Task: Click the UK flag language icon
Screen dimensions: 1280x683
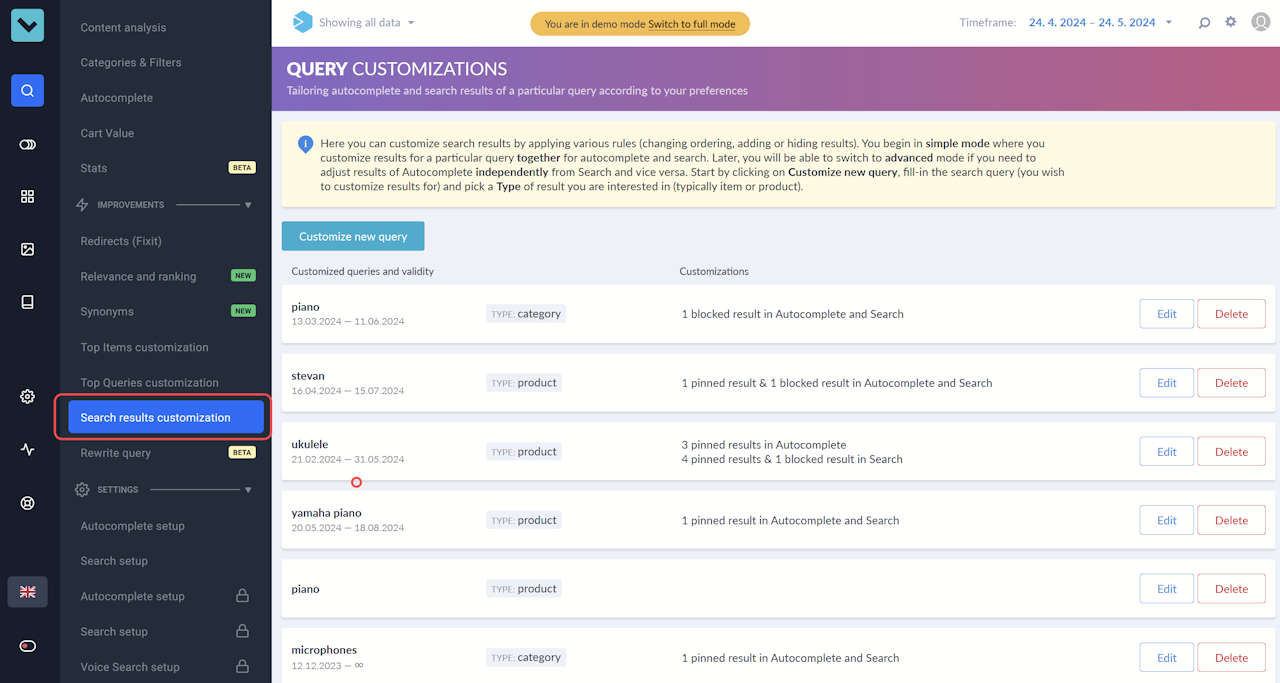Action: pyautogui.click(x=27, y=592)
